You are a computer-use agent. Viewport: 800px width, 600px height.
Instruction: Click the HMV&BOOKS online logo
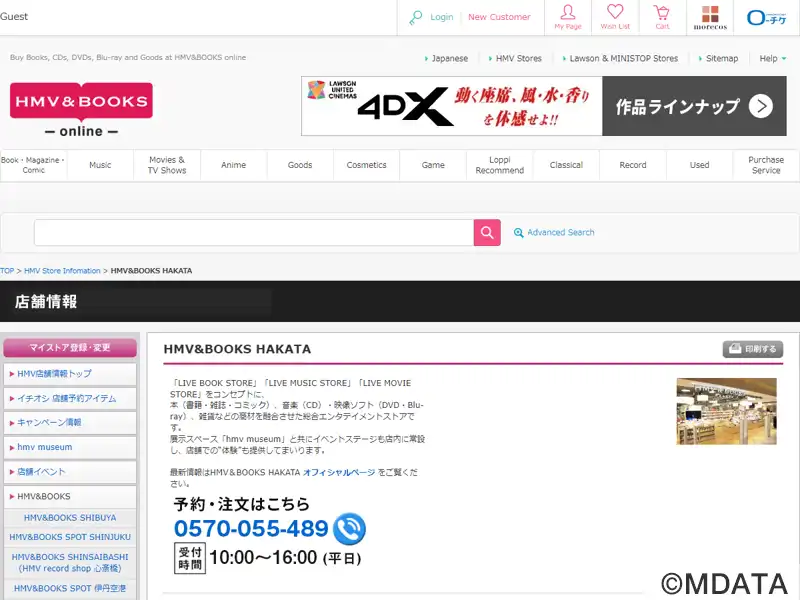click(x=82, y=110)
